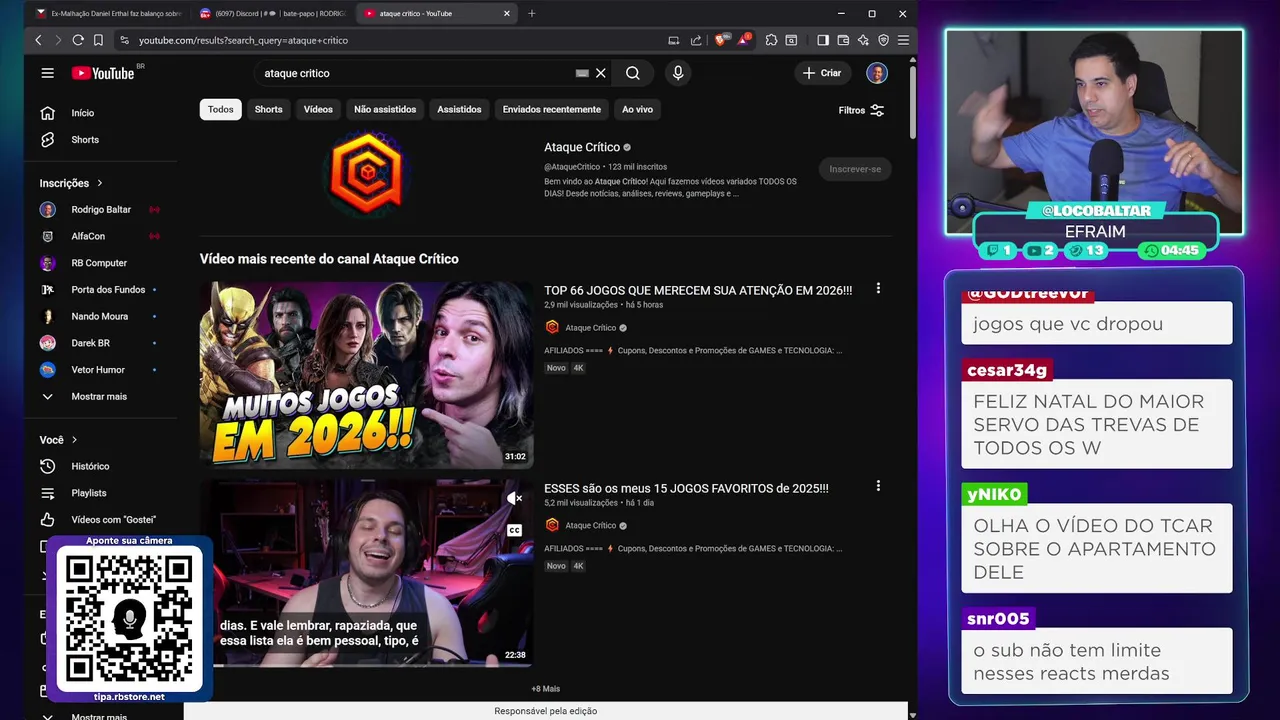Select the Não assistidos filter chip

click(385, 109)
